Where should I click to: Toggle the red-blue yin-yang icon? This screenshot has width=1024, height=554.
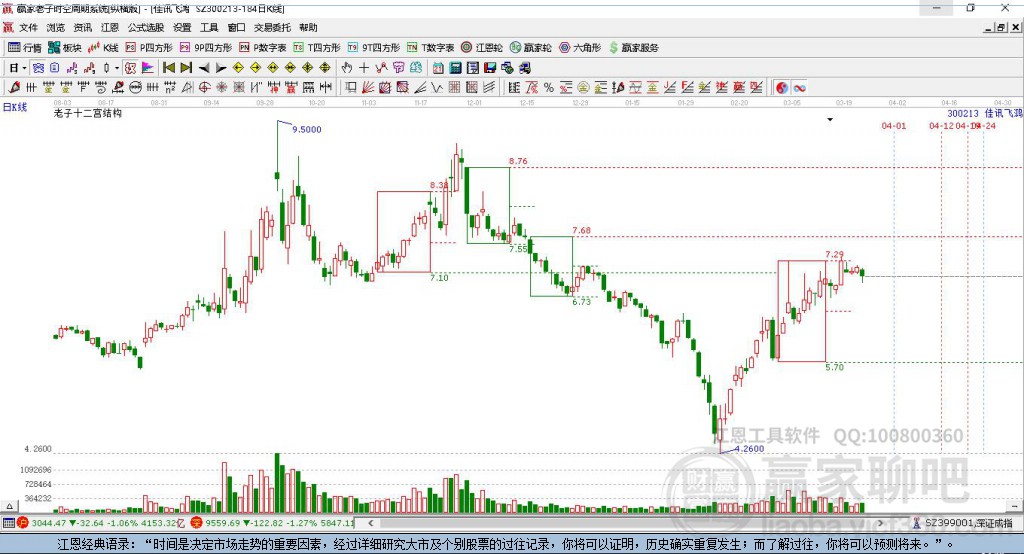(x=782, y=88)
